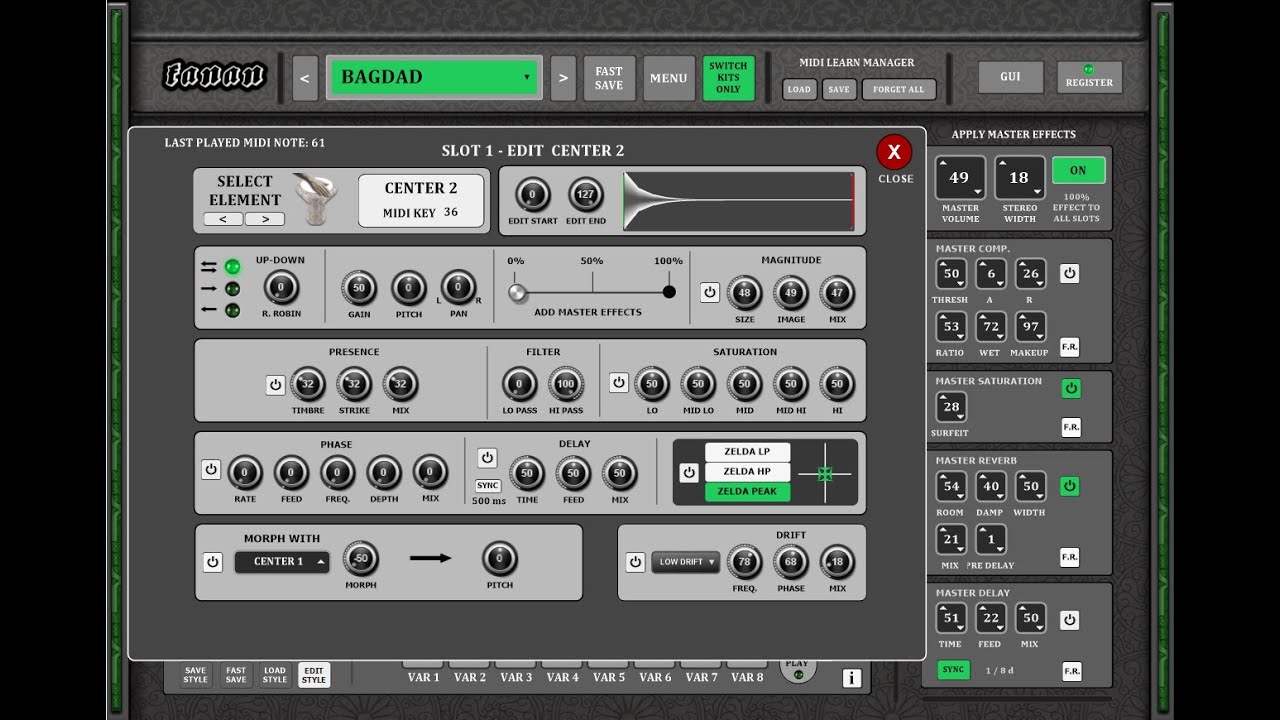Select the forward direction LED

click(x=232, y=289)
